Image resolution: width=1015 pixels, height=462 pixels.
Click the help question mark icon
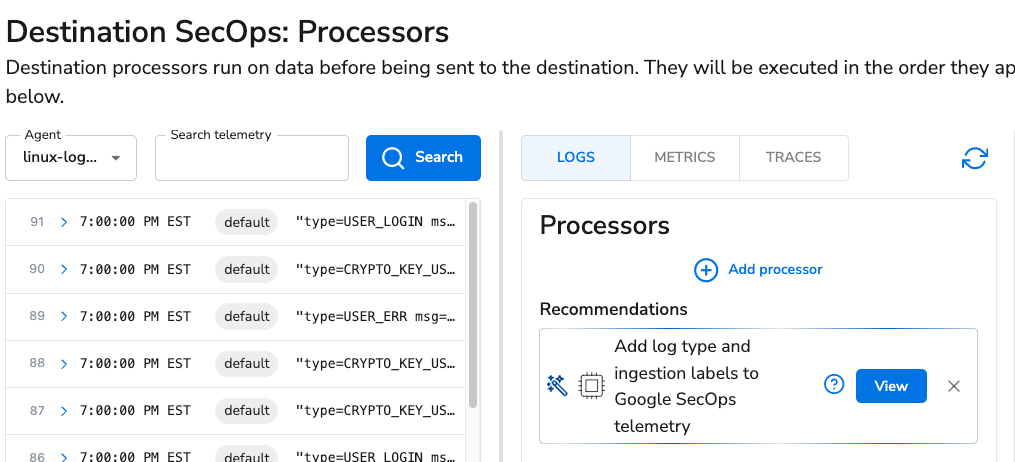pyautogui.click(x=834, y=384)
